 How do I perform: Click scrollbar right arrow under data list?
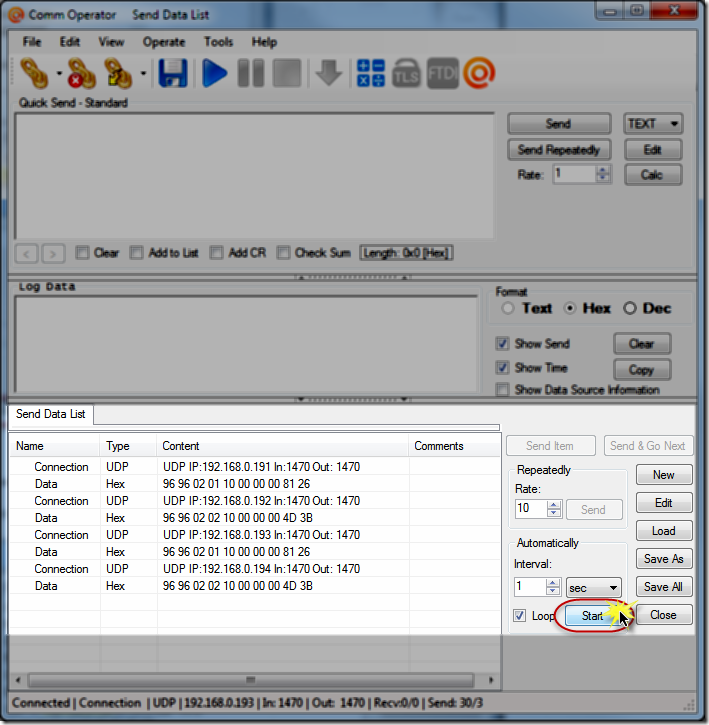coord(491,680)
